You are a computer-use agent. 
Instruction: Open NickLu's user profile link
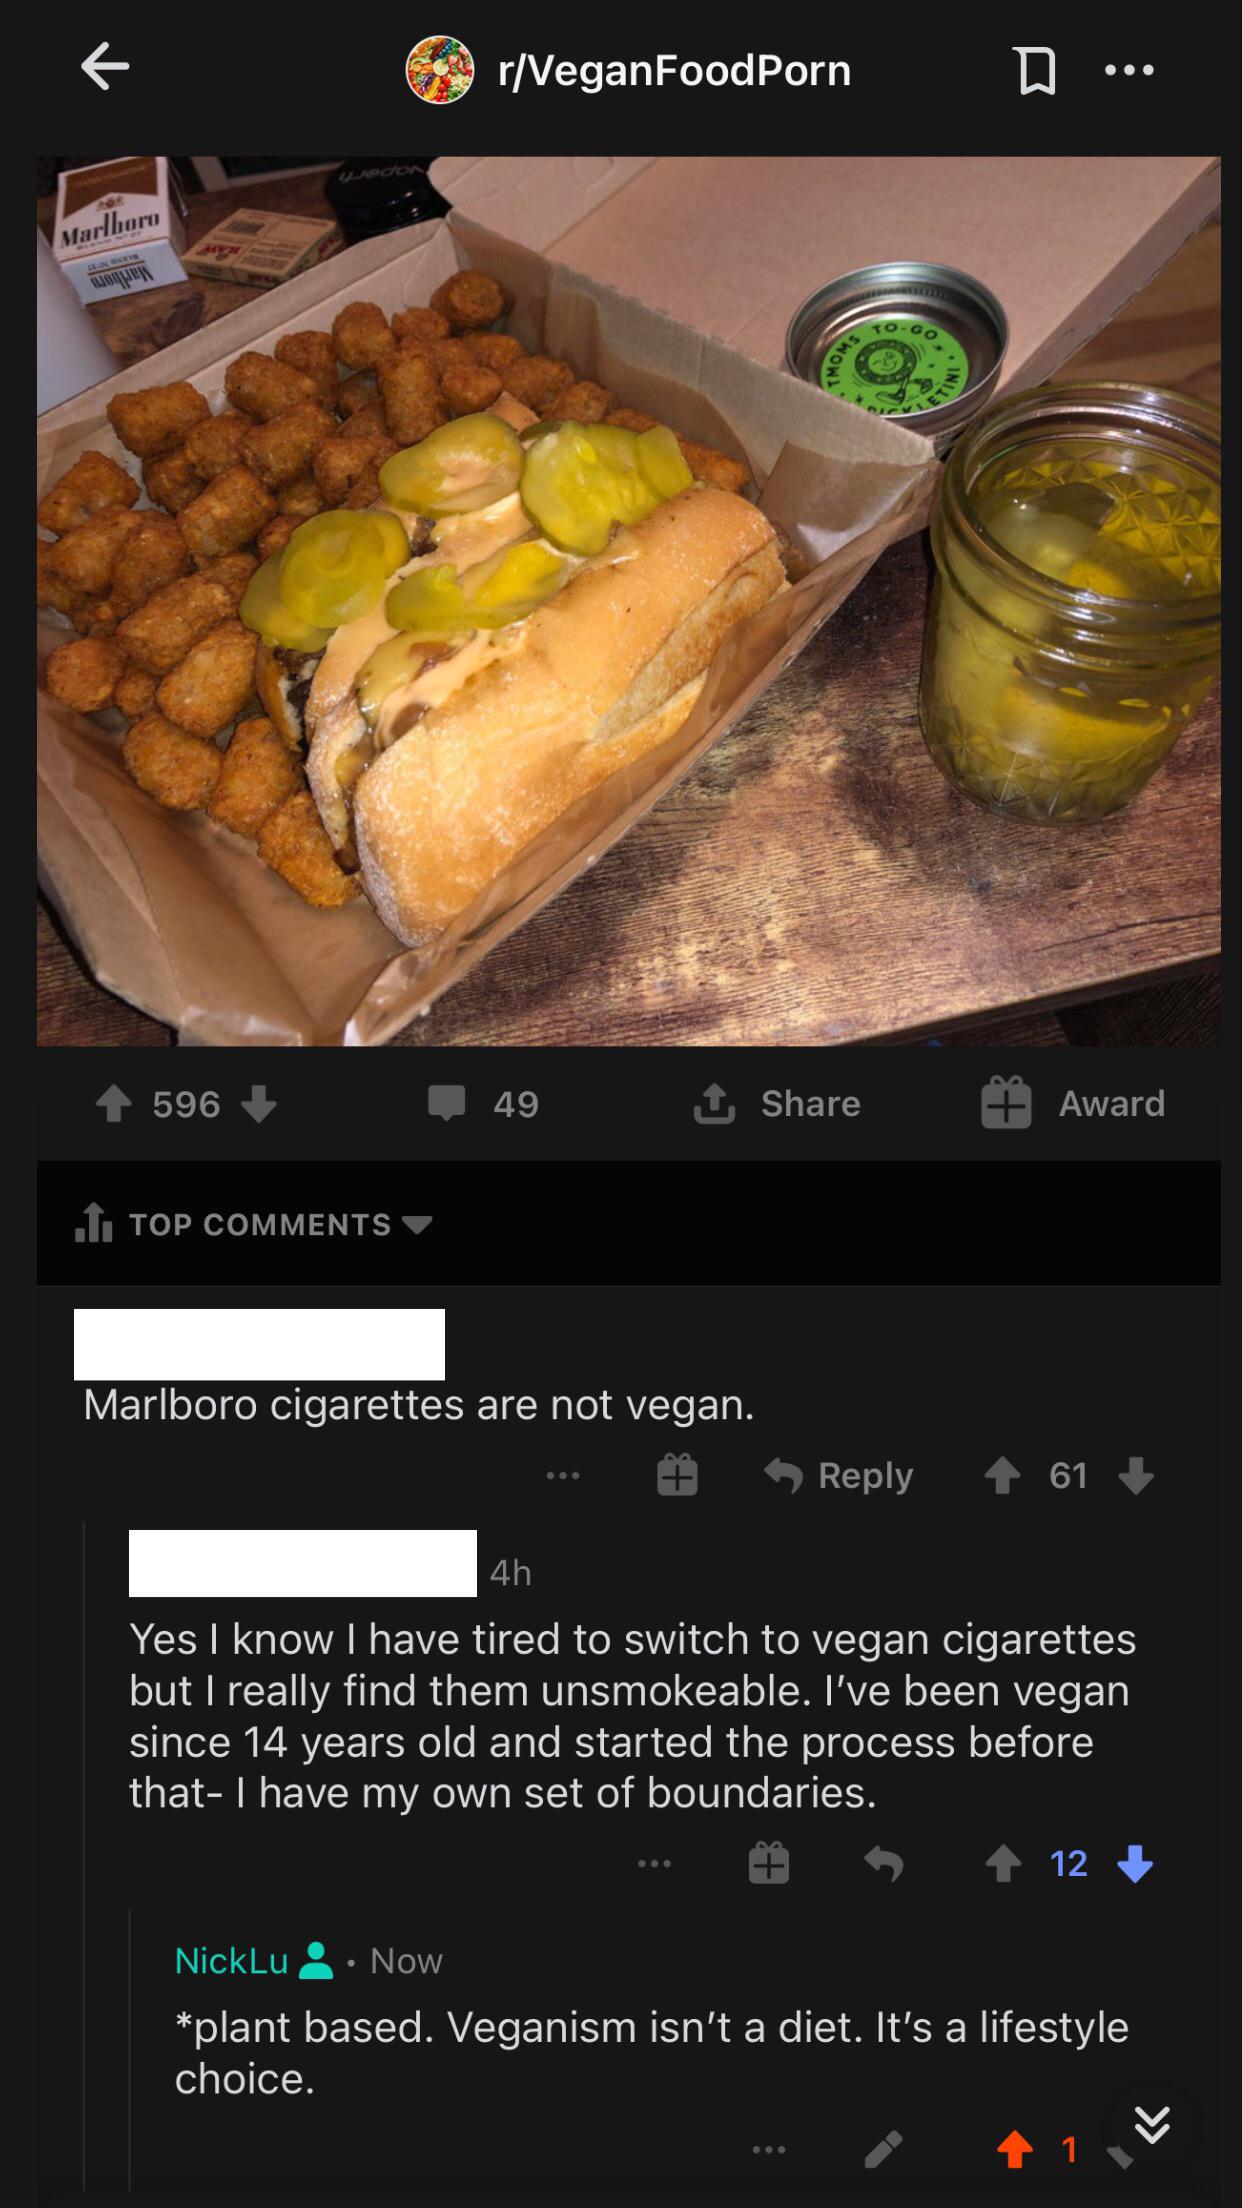point(232,1960)
